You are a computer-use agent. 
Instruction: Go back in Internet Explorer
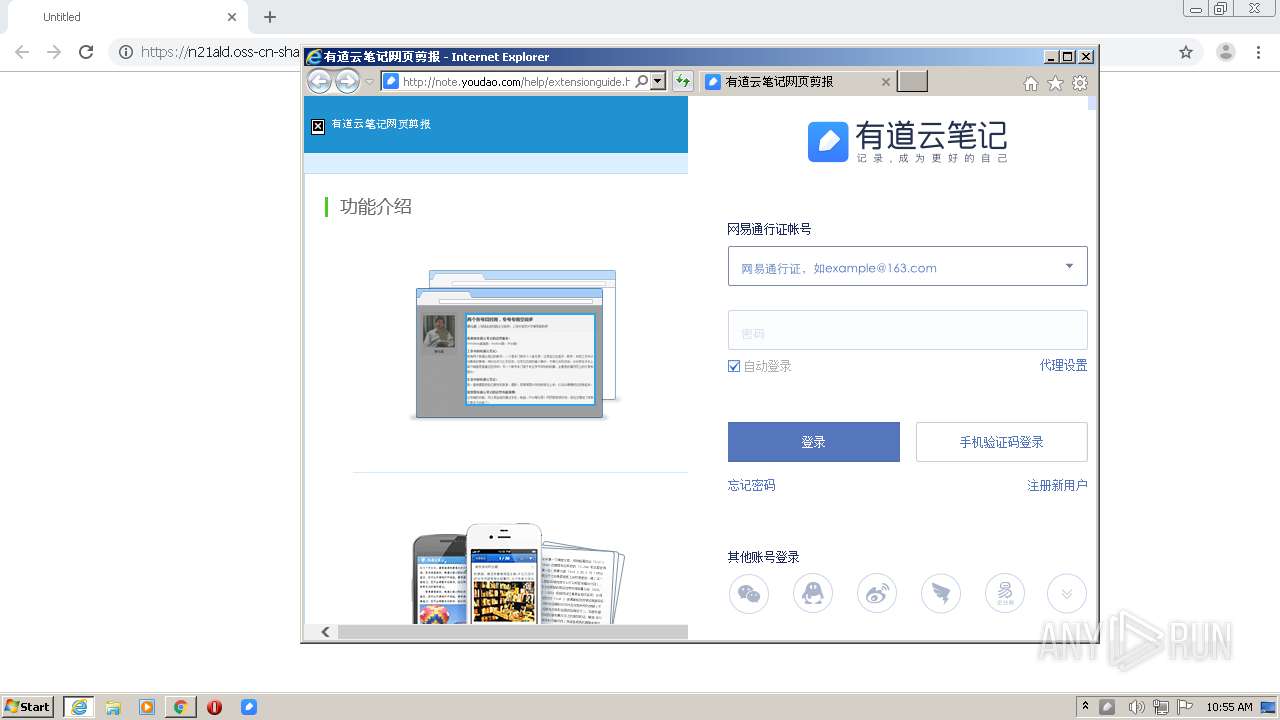tap(319, 82)
